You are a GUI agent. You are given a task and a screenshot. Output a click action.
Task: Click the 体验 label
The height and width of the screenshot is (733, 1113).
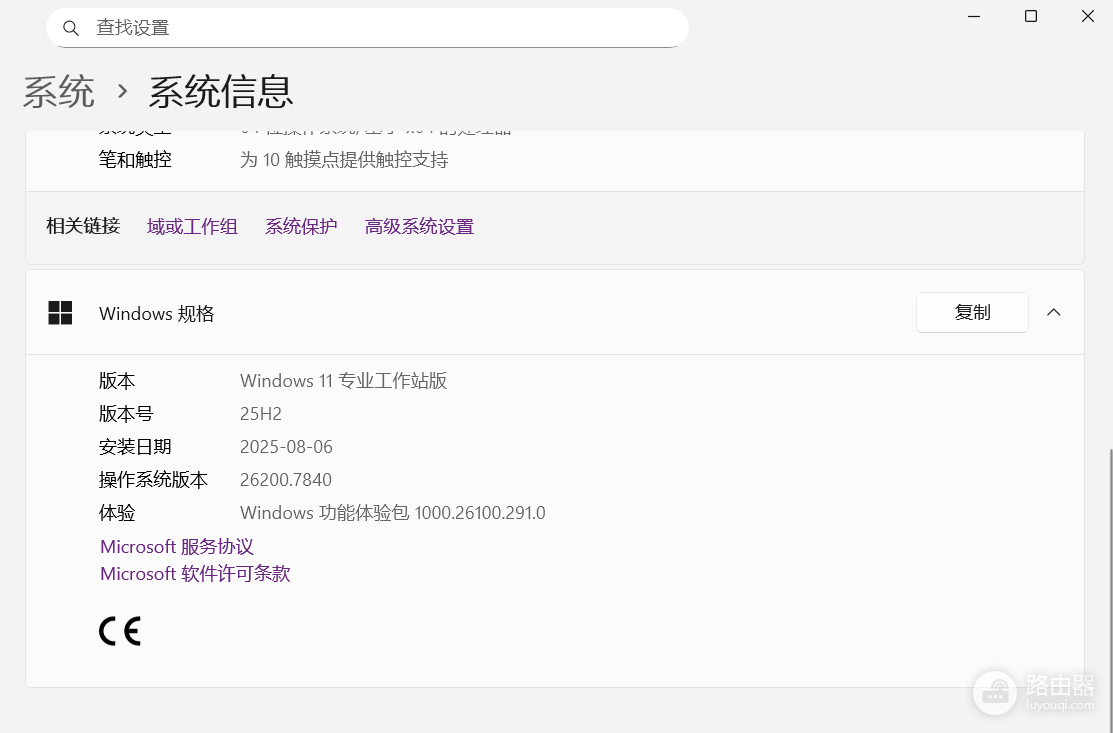[x=116, y=513]
